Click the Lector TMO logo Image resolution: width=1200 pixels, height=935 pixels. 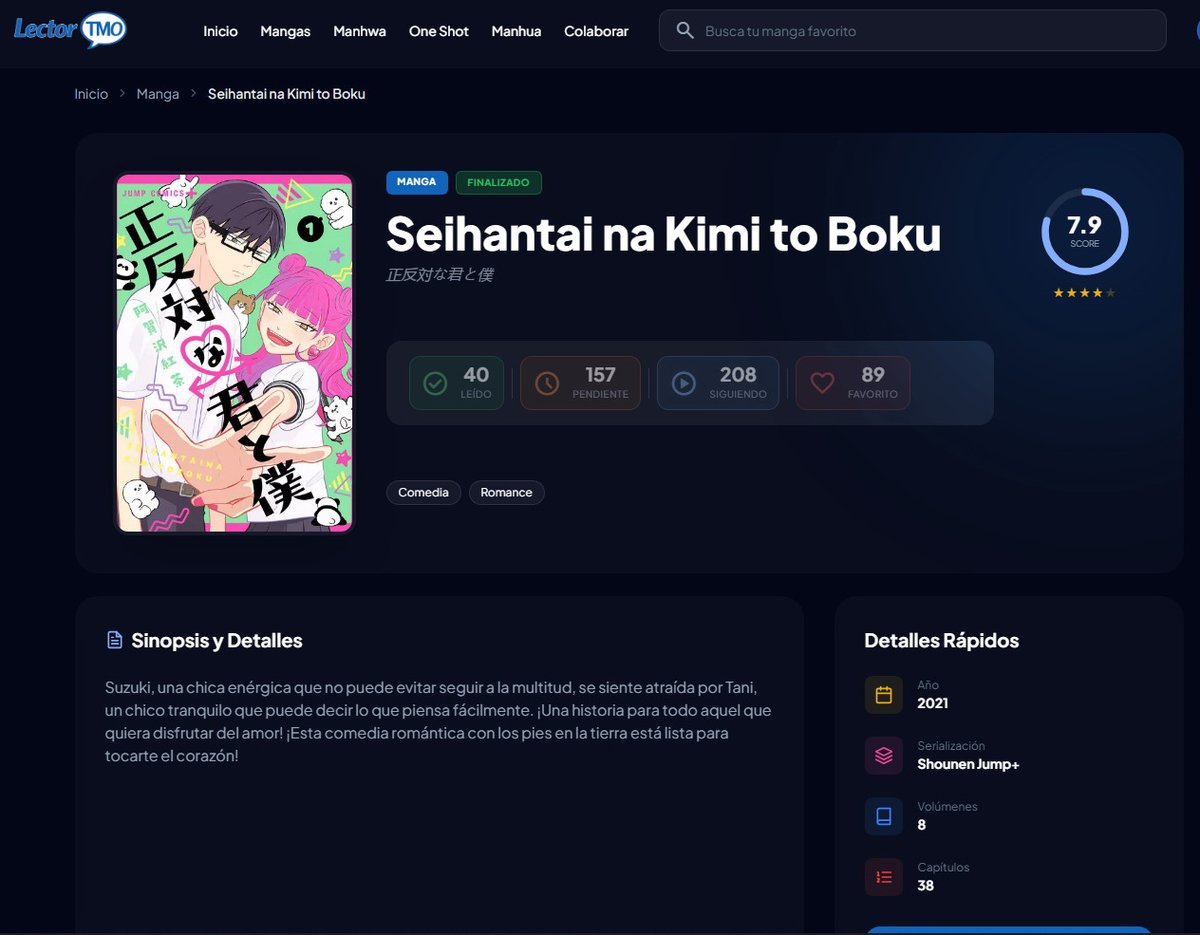[x=70, y=30]
